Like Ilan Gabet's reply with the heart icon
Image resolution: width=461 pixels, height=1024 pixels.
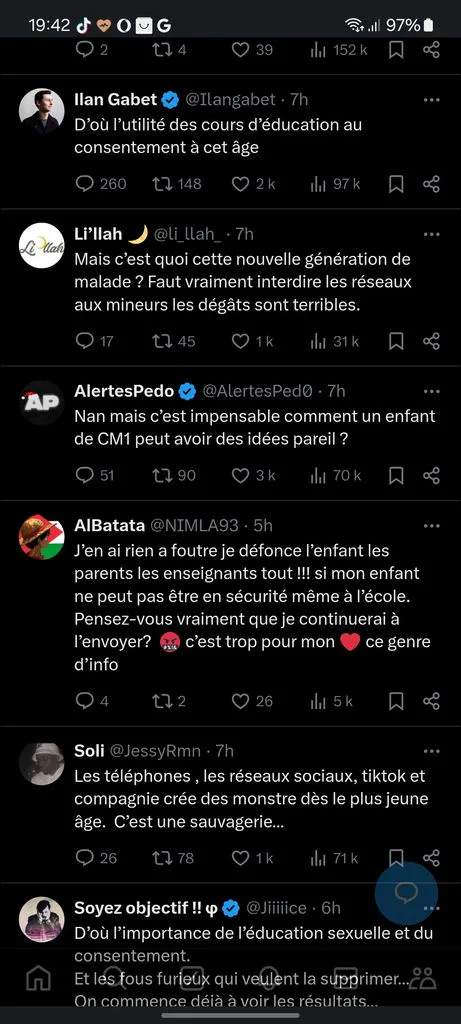tap(241, 185)
